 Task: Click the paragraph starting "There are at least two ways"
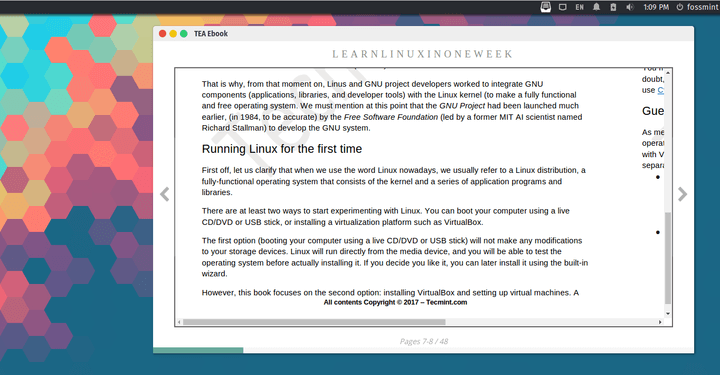[x=386, y=217]
